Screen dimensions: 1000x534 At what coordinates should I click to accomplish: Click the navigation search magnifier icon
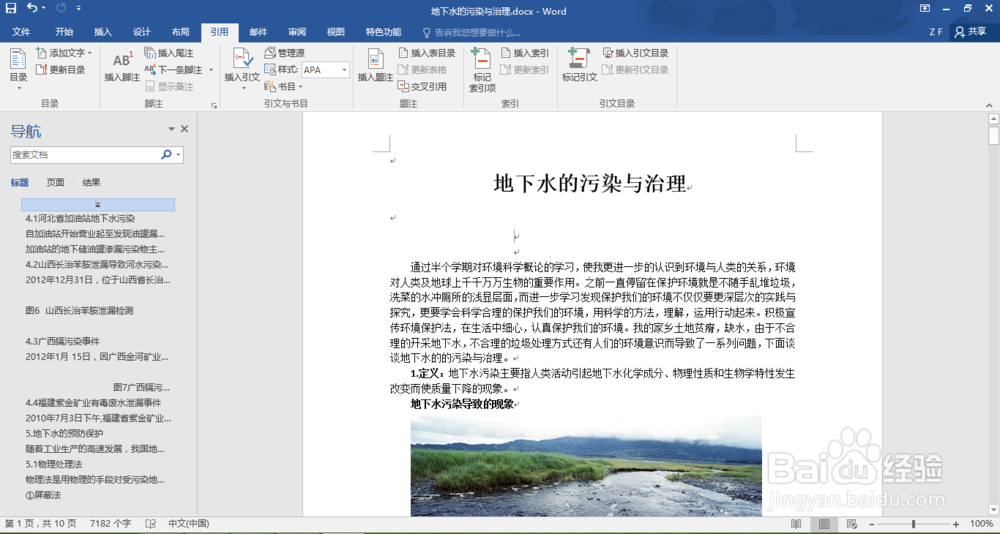click(x=166, y=154)
